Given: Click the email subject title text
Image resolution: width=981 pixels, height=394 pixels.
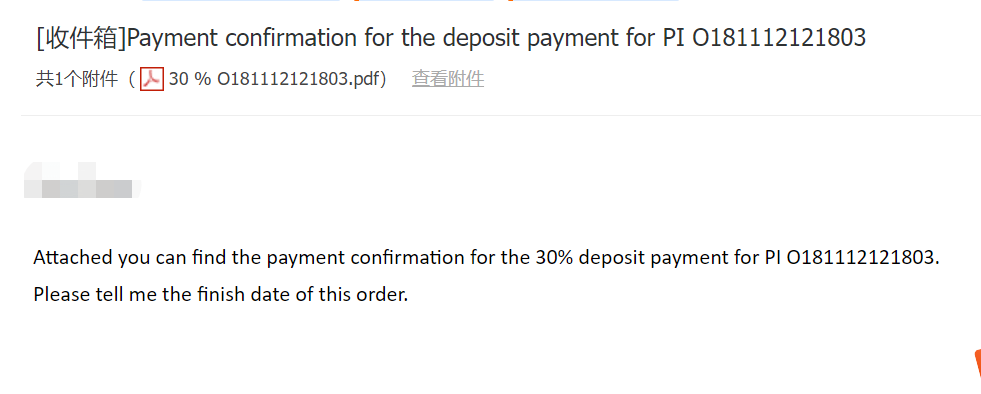Looking at the screenshot, I should (x=451, y=38).
